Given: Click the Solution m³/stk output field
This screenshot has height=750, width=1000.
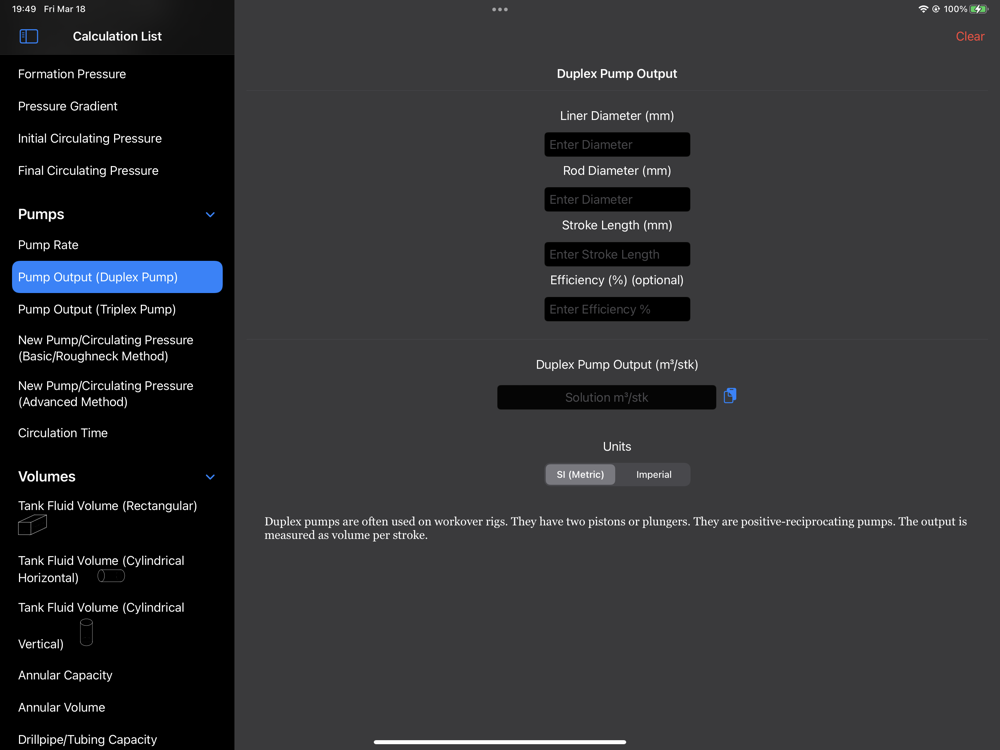Looking at the screenshot, I should point(607,397).
